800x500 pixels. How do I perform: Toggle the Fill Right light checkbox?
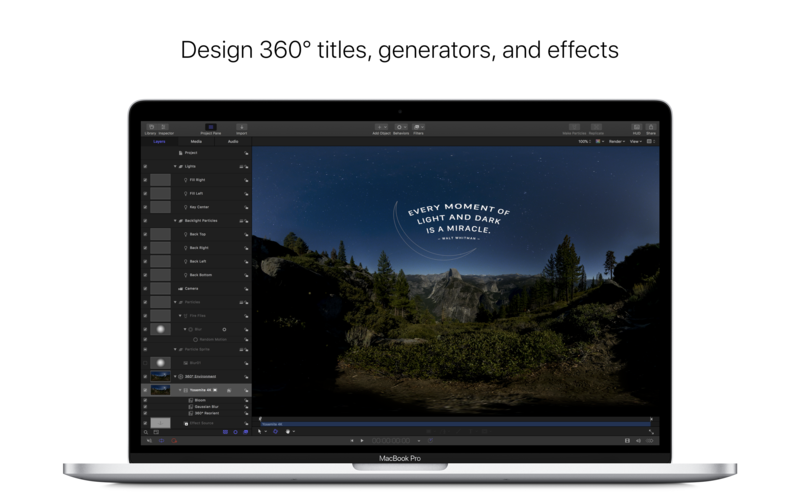146,179
